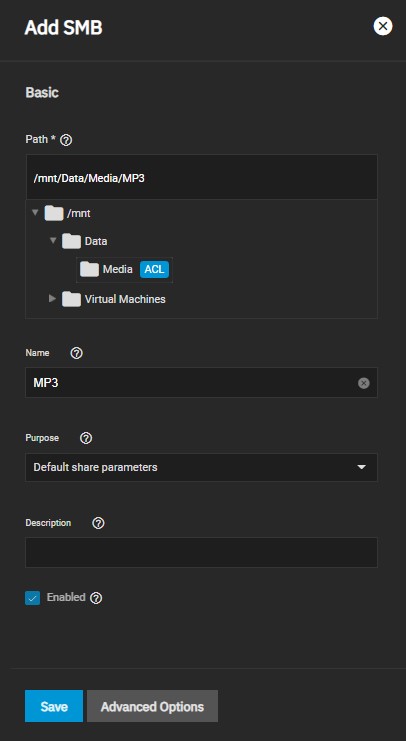Image resolution: width=406 pixels, height=741 pixels.
Task: Expand the Virtual Machines folder
Action: point(52,299)
